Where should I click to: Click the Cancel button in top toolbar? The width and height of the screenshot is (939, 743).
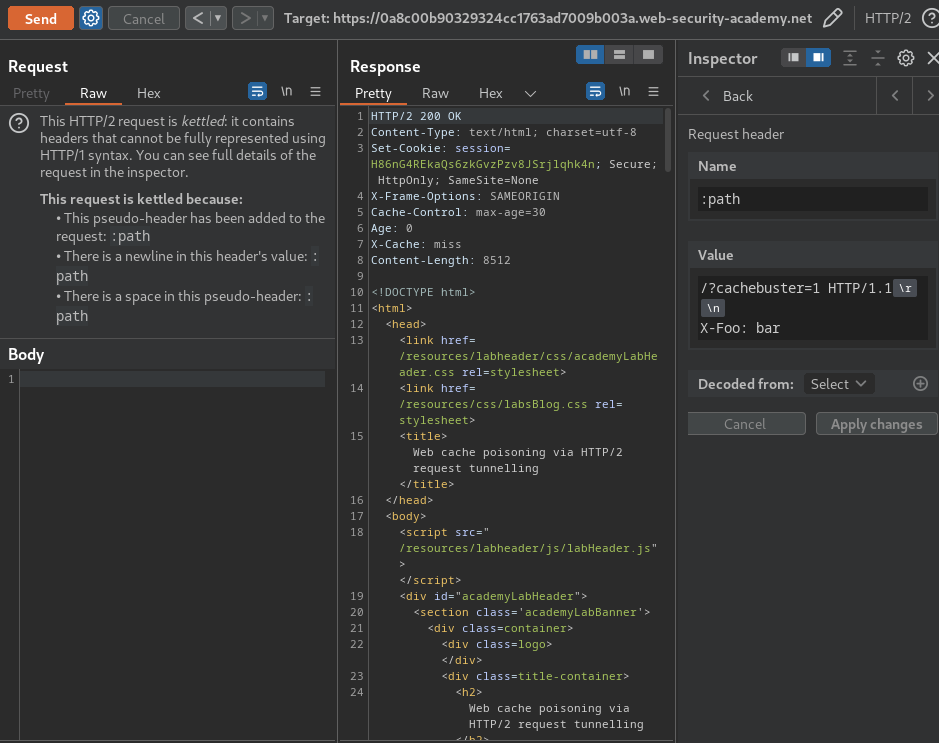pos(144,19)
